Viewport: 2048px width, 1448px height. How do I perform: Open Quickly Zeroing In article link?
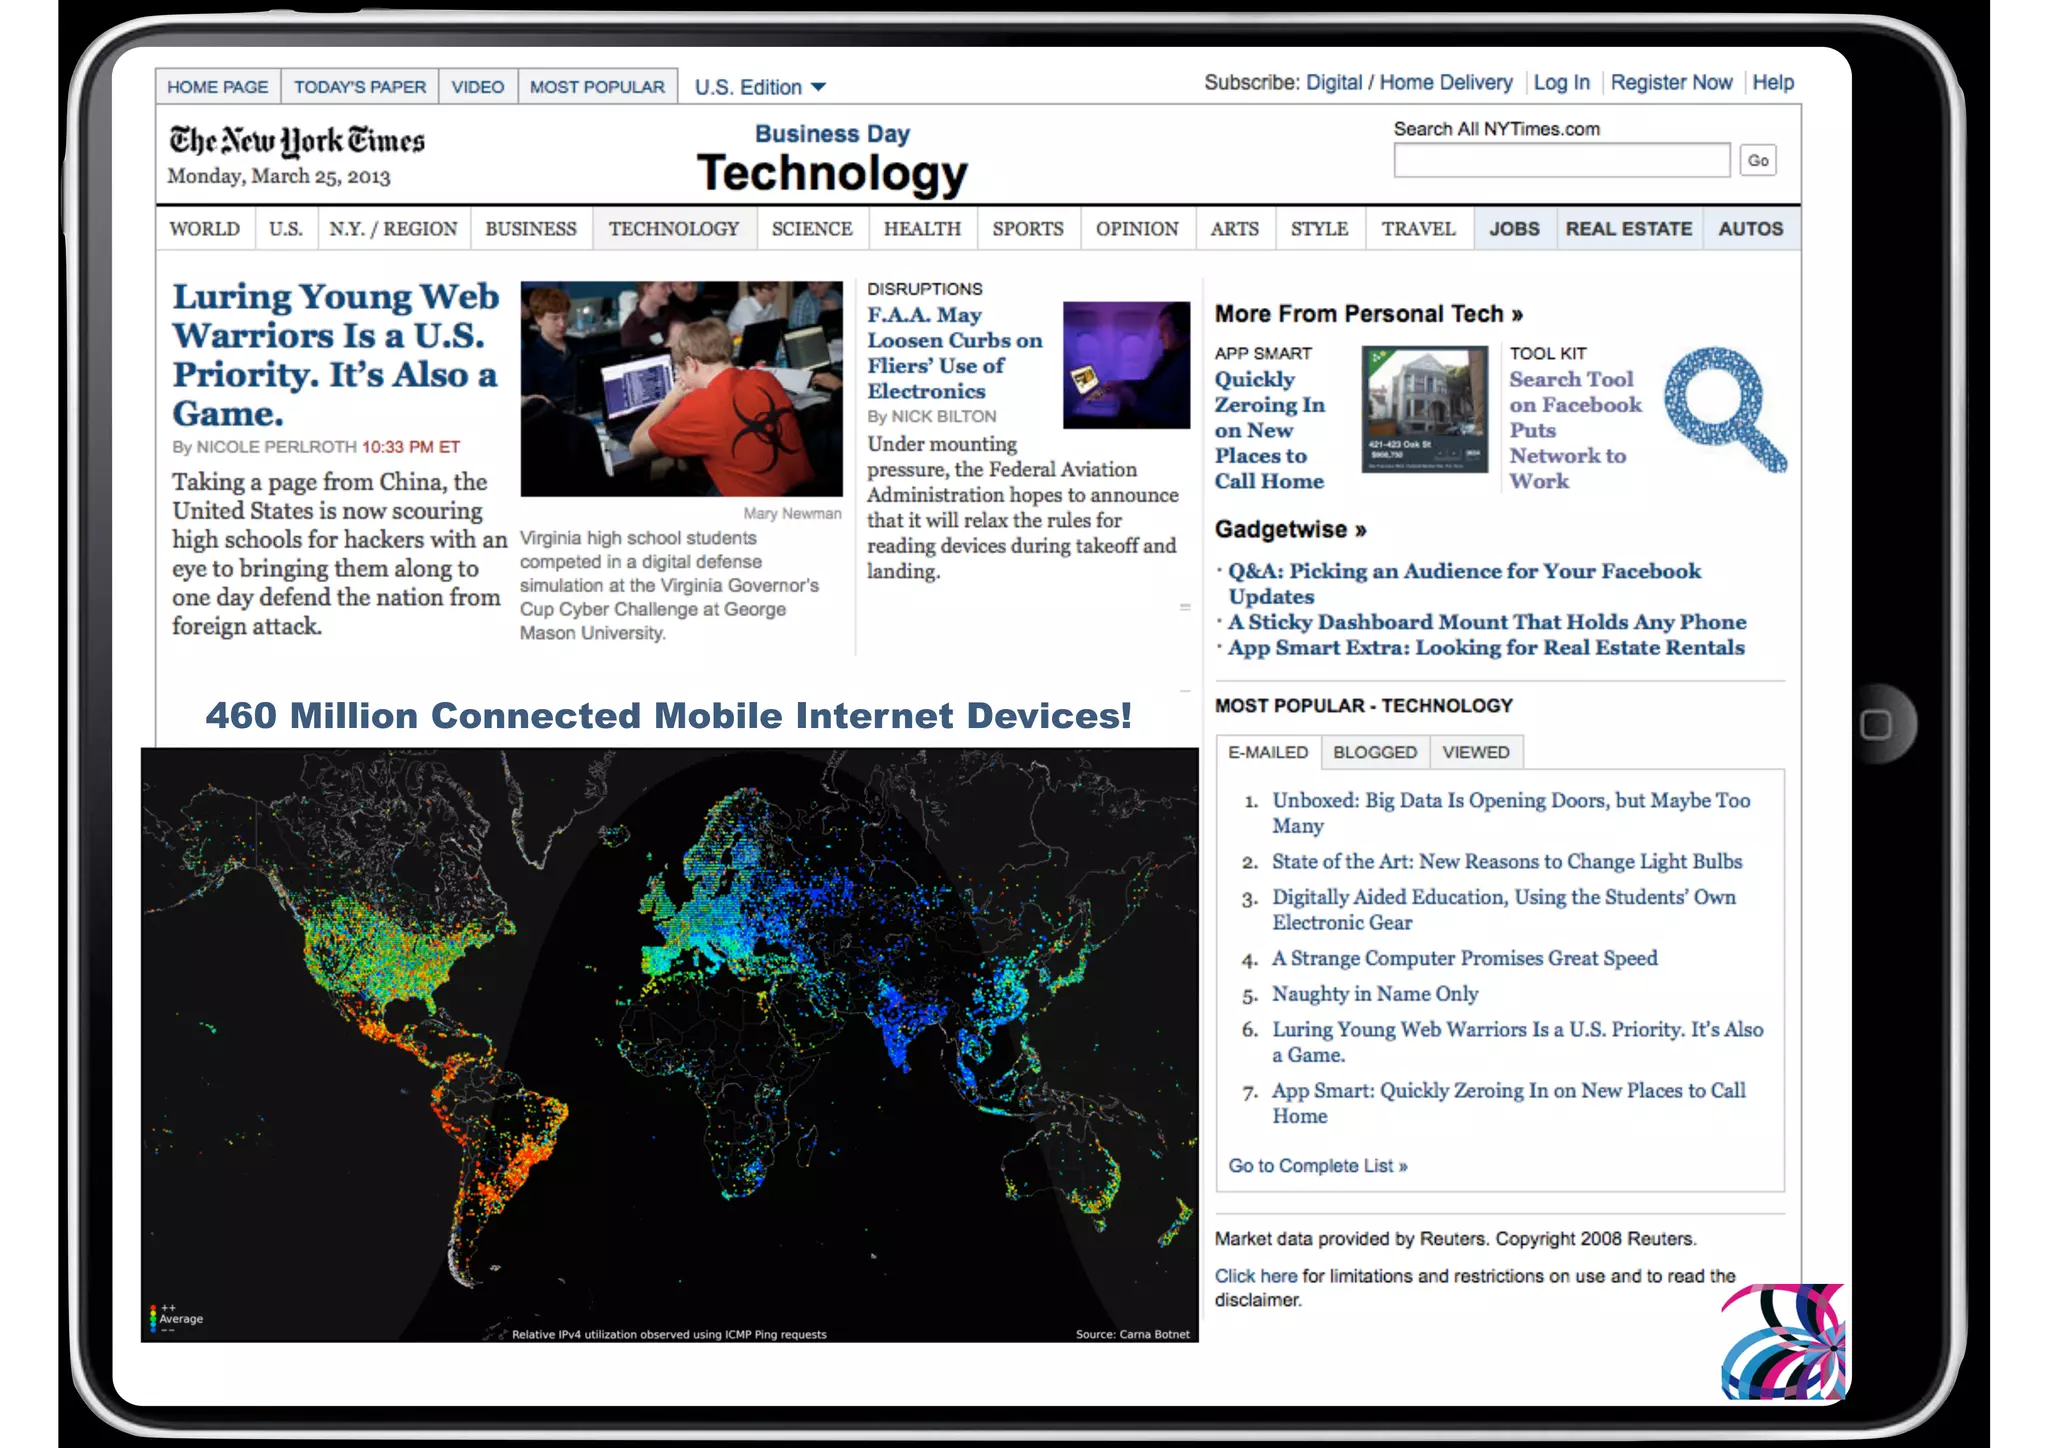pos(1270,430)
